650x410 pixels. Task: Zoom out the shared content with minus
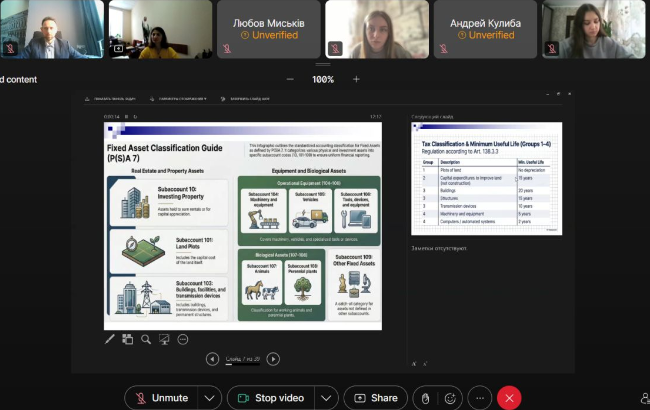coord(290,79)
